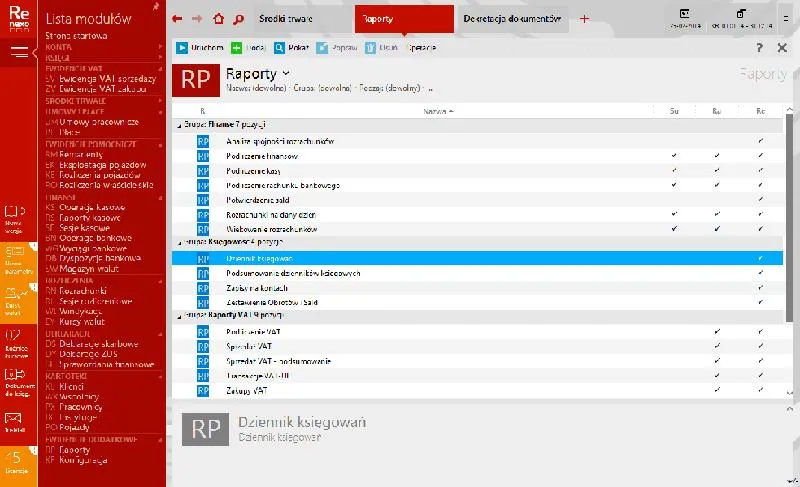Click the vertical scrollbar of reports list
Screen dimensions: 800x487
(789, 219)
